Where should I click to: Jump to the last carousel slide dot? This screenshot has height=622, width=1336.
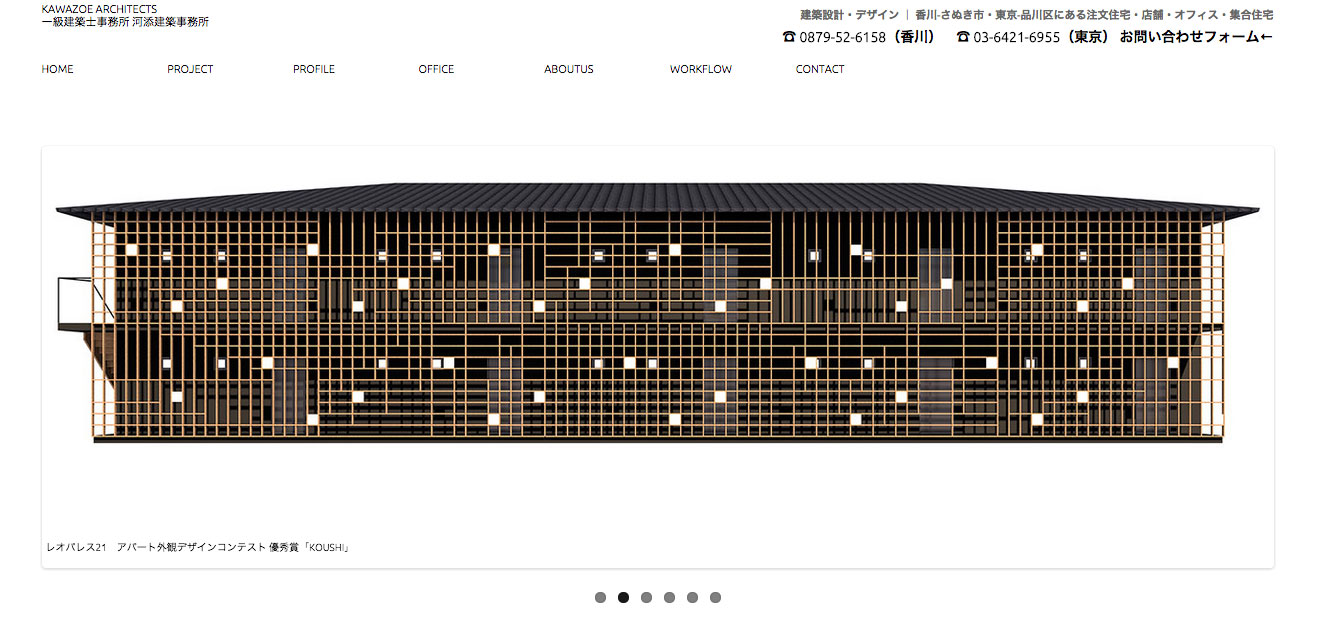point(715,598)
